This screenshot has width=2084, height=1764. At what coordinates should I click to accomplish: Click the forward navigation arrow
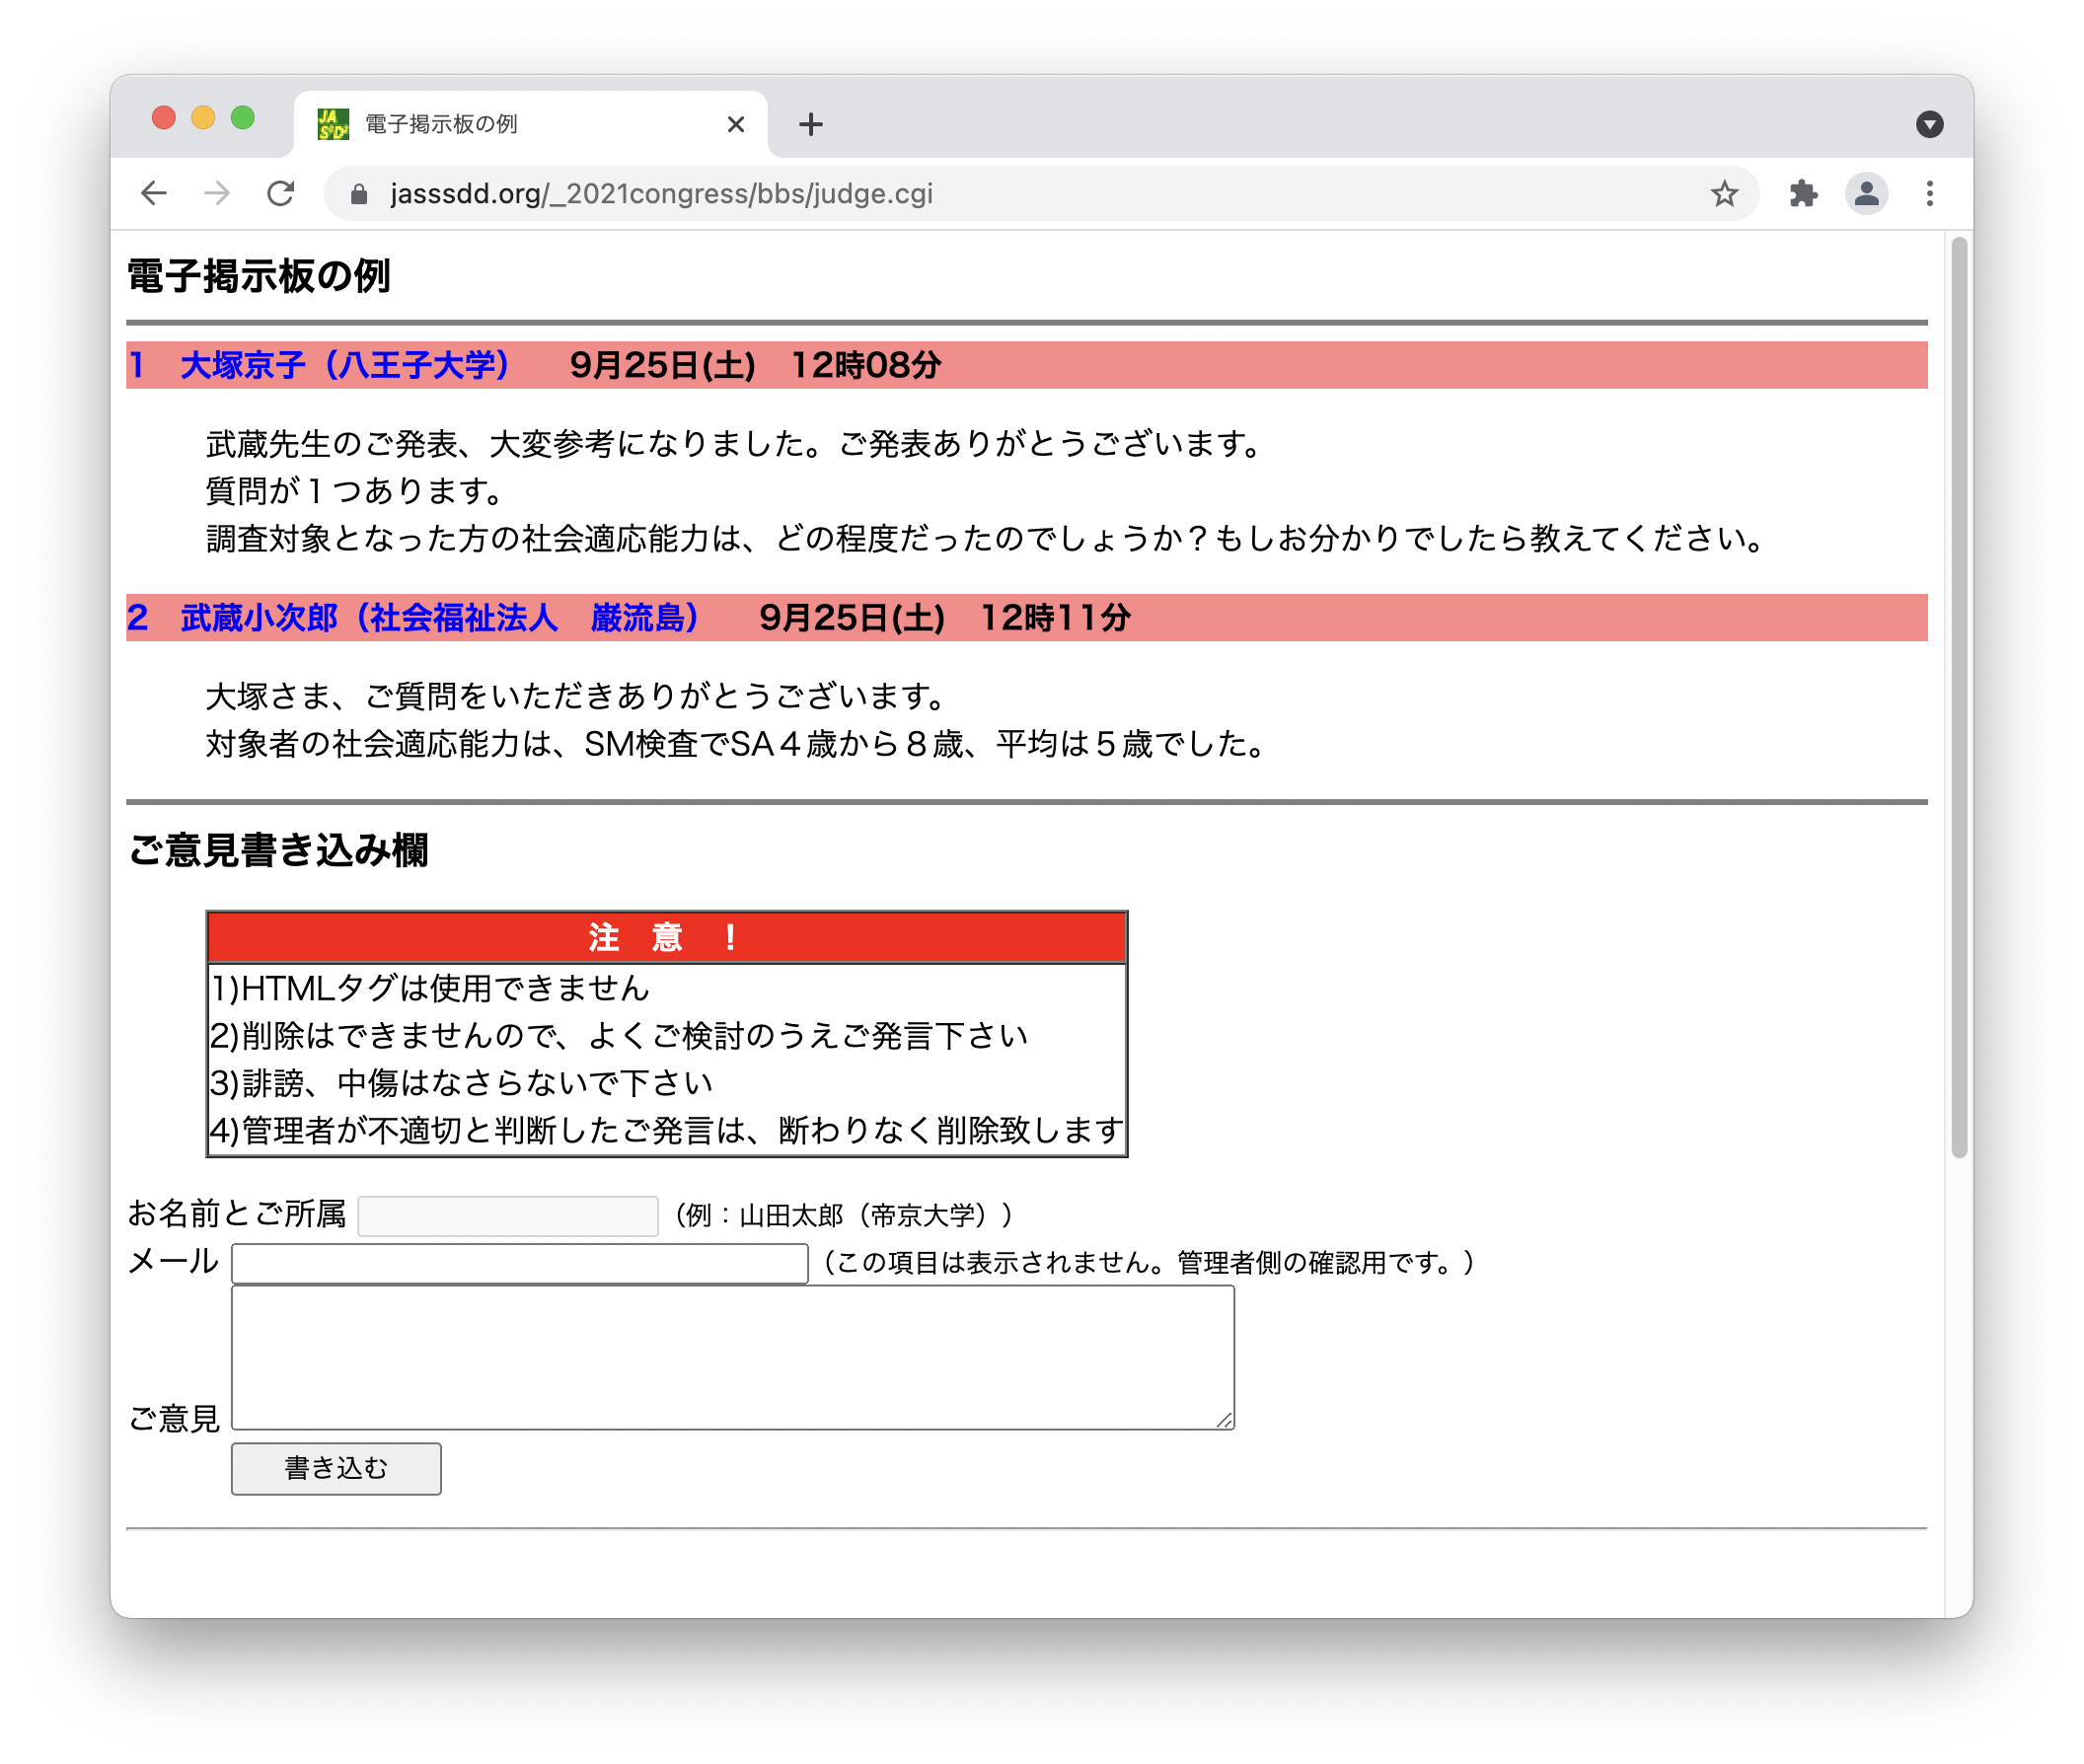click(217, 193)
